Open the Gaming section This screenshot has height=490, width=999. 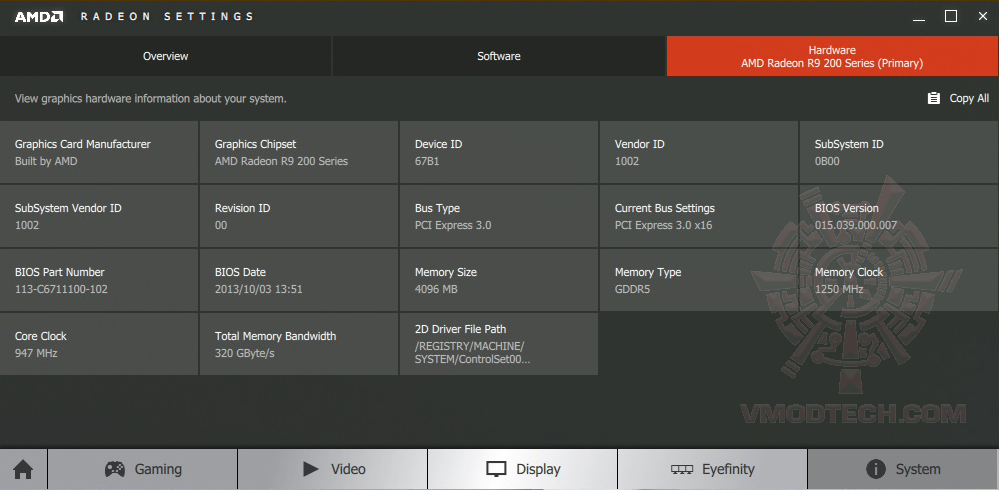point(143,470)
